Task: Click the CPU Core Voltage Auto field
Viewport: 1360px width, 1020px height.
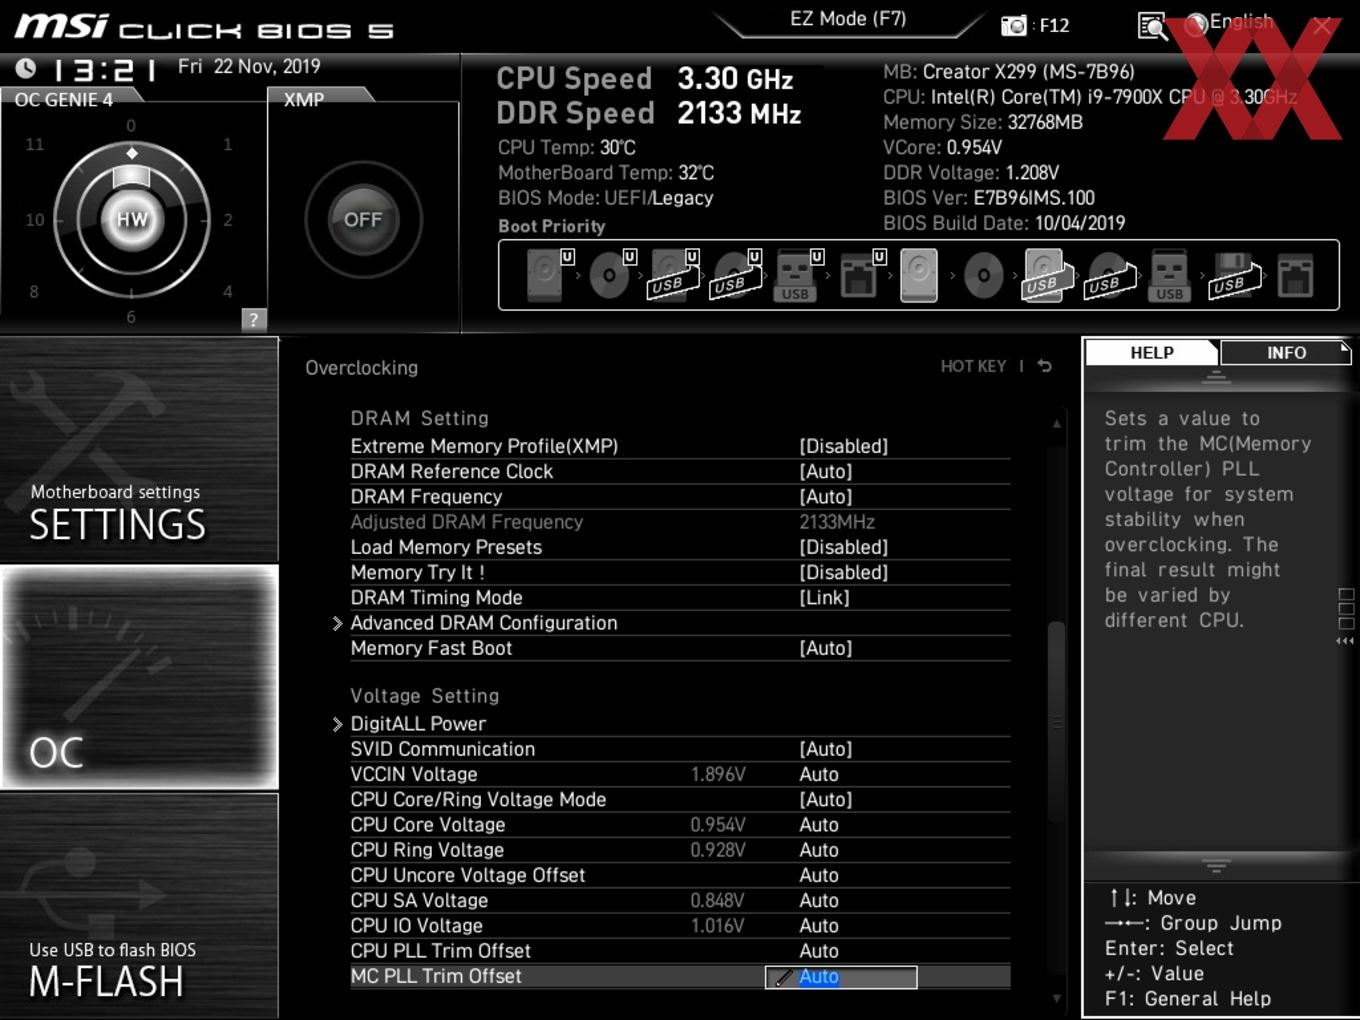Action: tap(818, 825)
